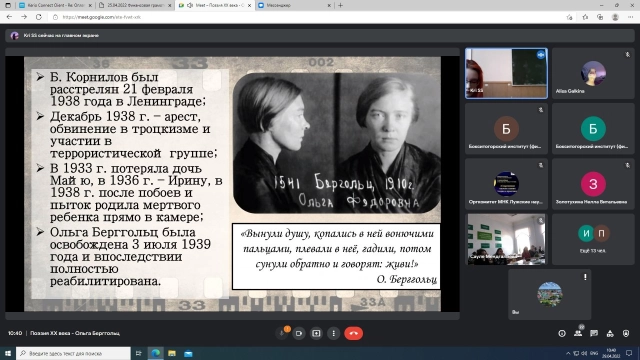Open the chat messages panel
The width and height of the screenshot is (640, 360).
point(594,333)
